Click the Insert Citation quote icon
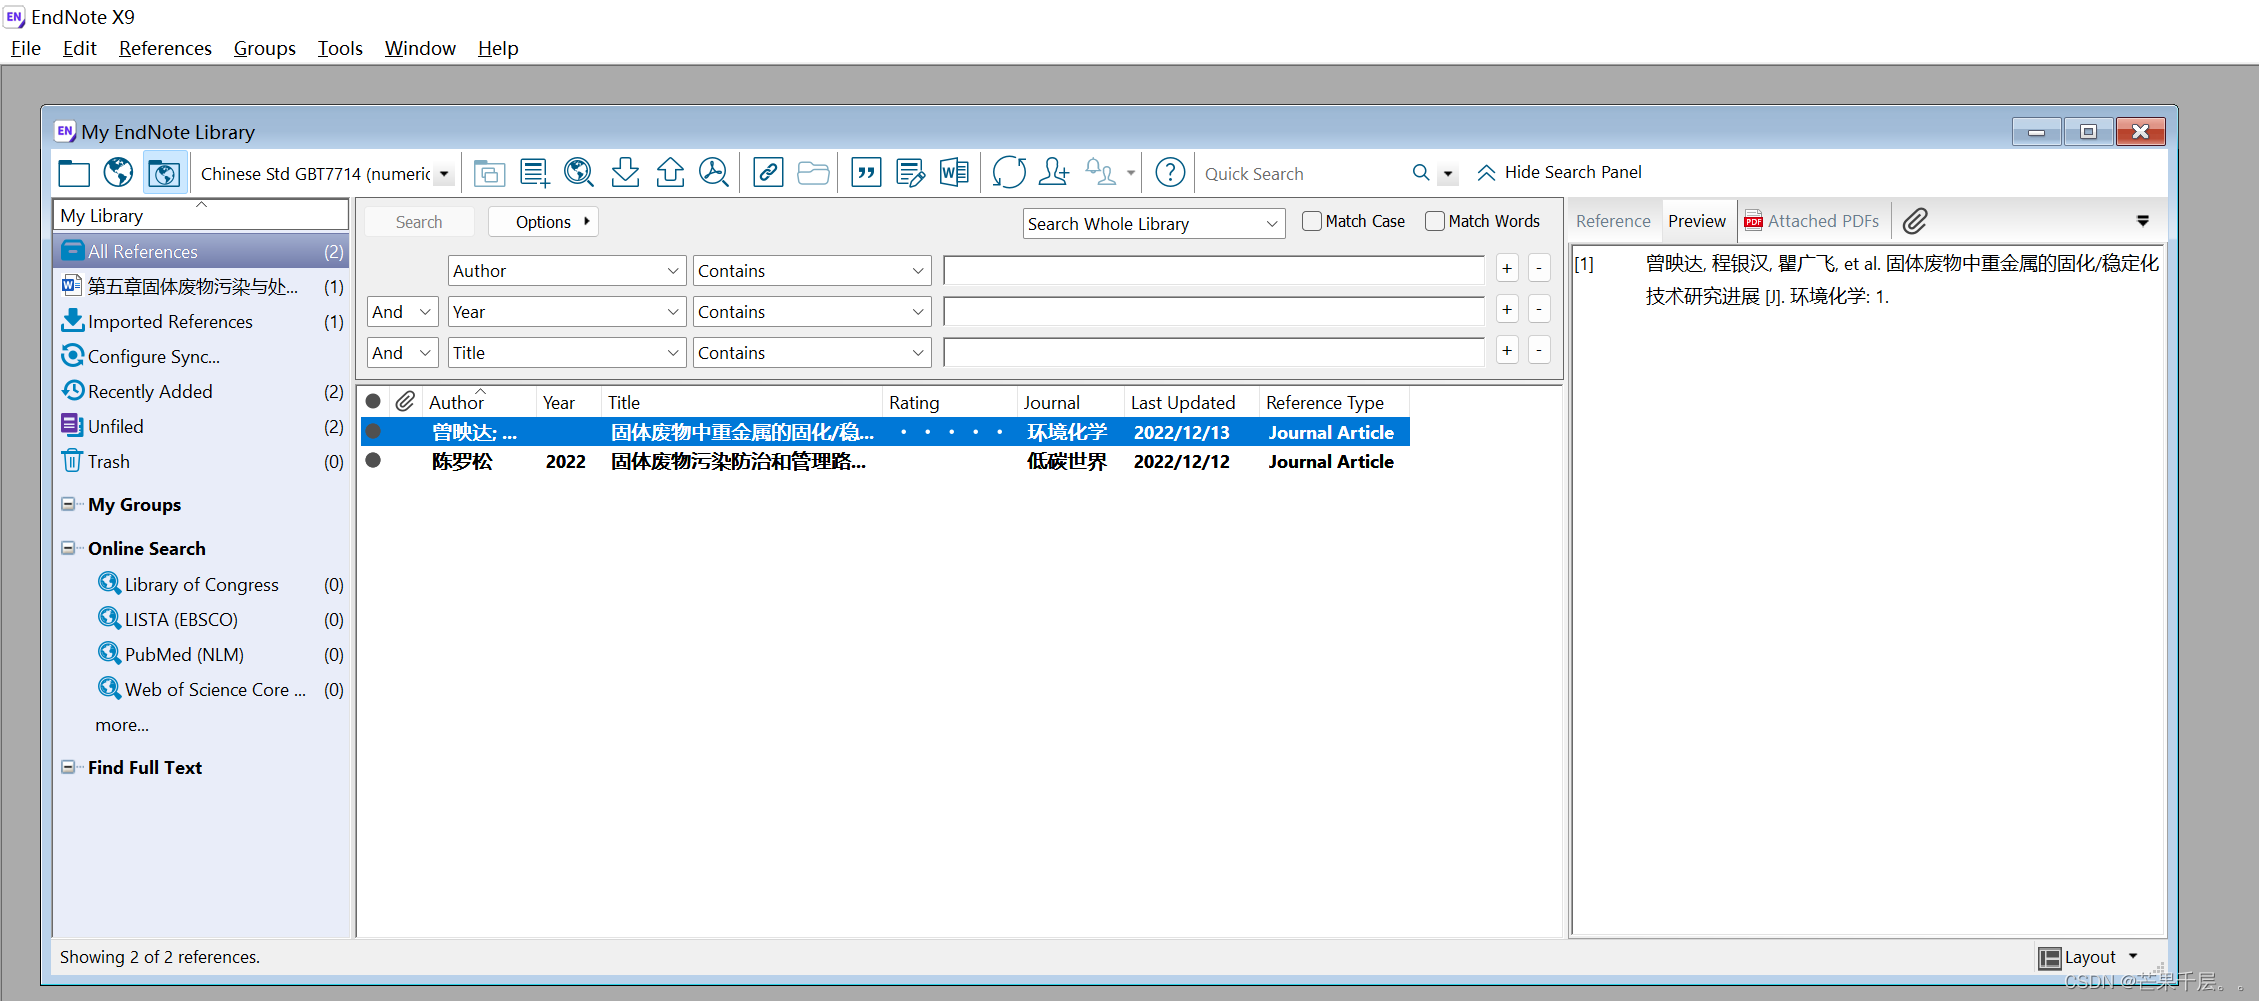Viewport: 2259px width, 1001px height. (x=866, y=173)
